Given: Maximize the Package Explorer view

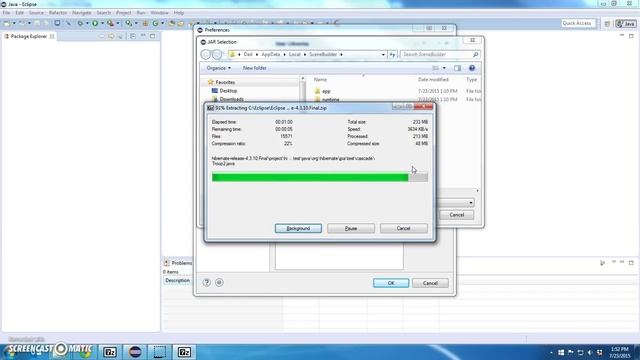Looking at the screenshot, I should (152, 36).
